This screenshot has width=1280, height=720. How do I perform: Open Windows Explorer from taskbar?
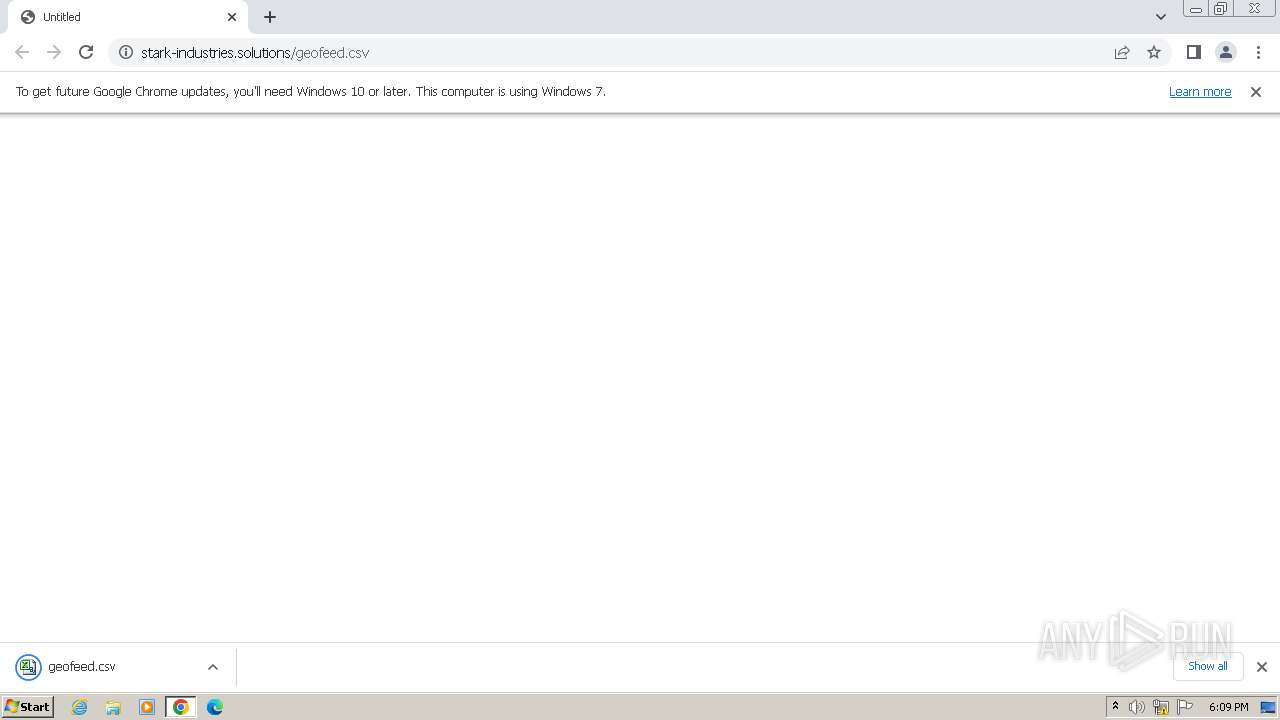pyautogui.click(x=113, y=707)
